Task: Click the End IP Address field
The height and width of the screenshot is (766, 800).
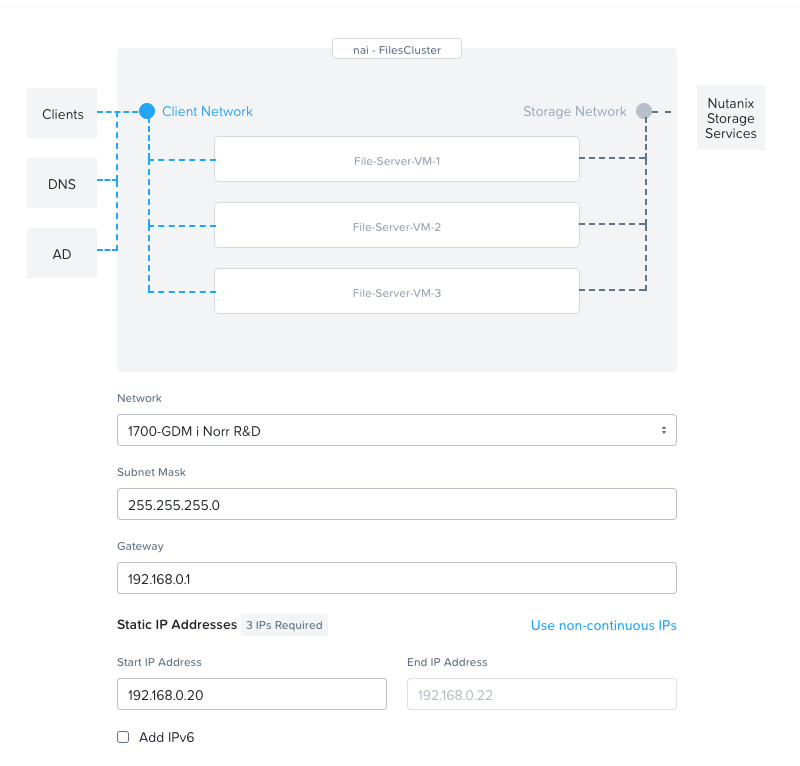Action: click(541, 694)
